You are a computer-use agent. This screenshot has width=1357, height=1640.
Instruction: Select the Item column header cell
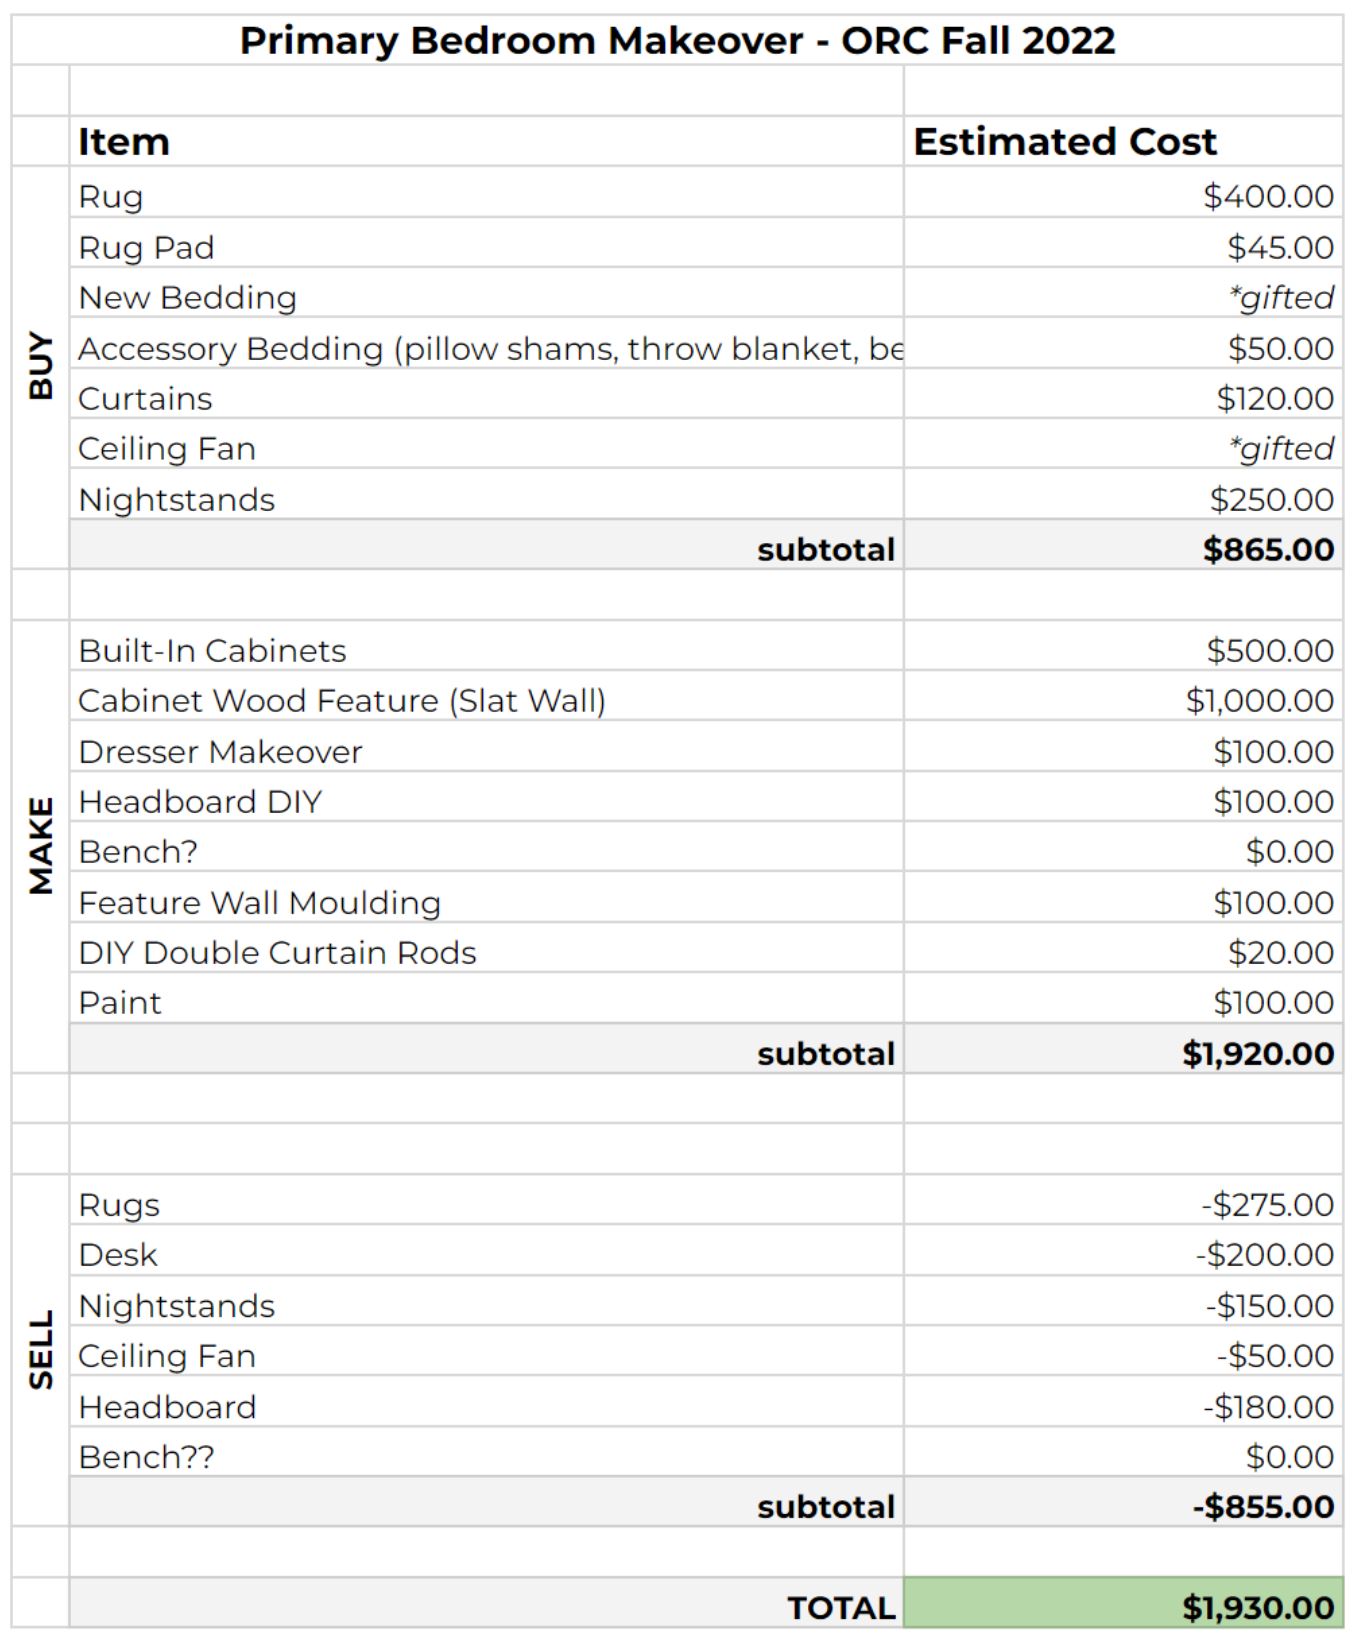coord(486,141)
